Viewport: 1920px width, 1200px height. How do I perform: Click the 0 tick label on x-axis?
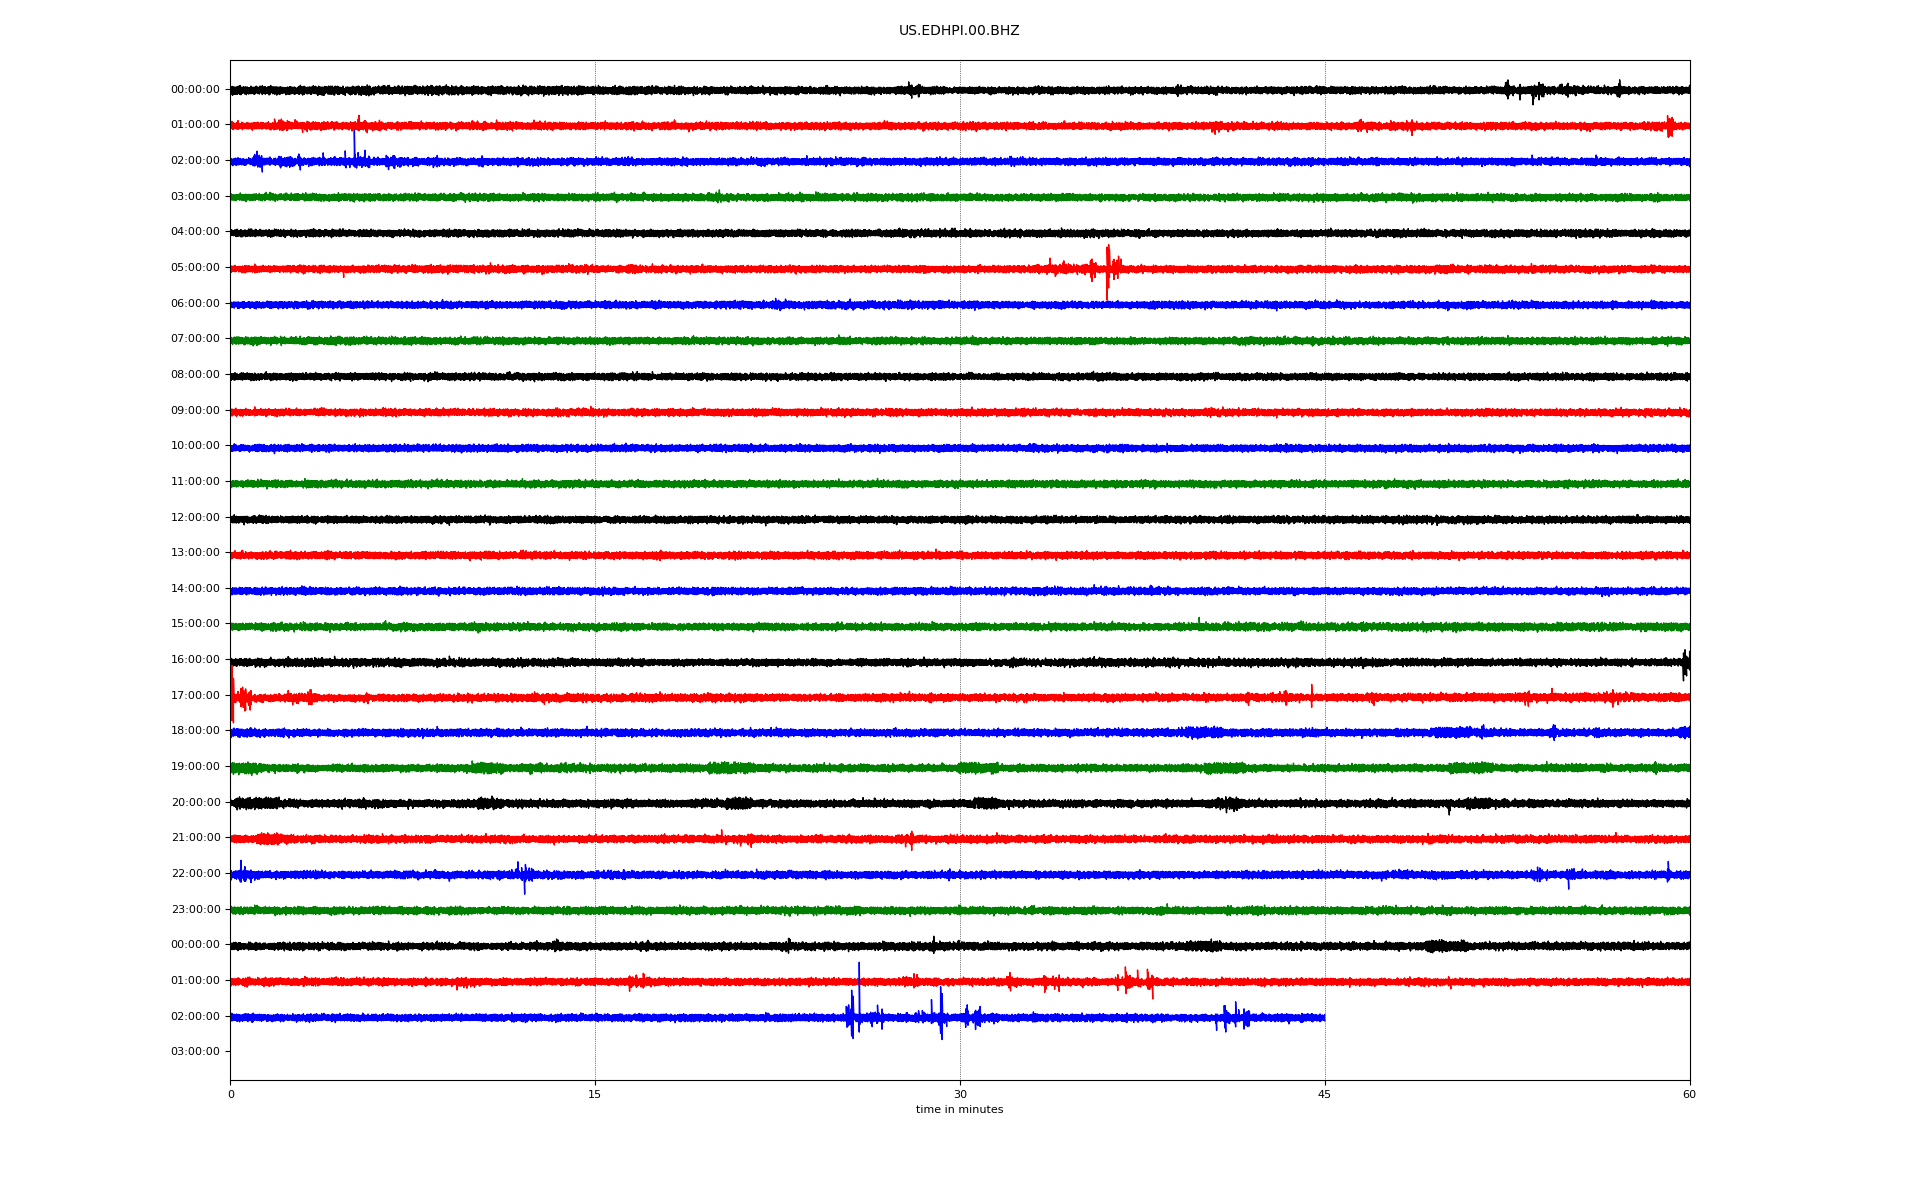point(231,1095)
